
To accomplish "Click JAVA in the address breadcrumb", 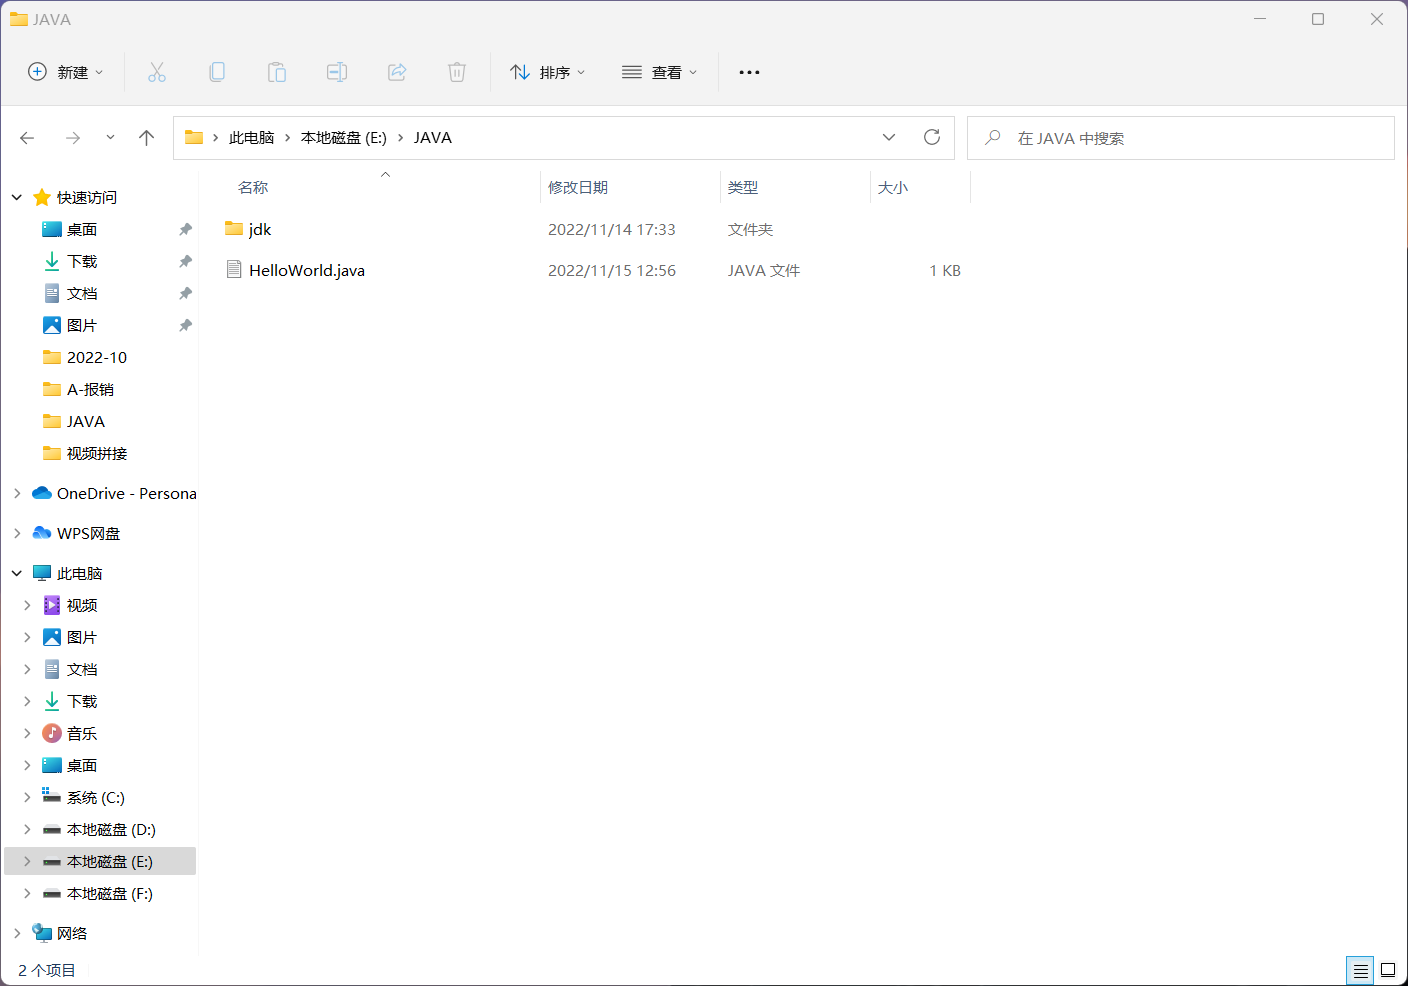I will pos(433,138).
